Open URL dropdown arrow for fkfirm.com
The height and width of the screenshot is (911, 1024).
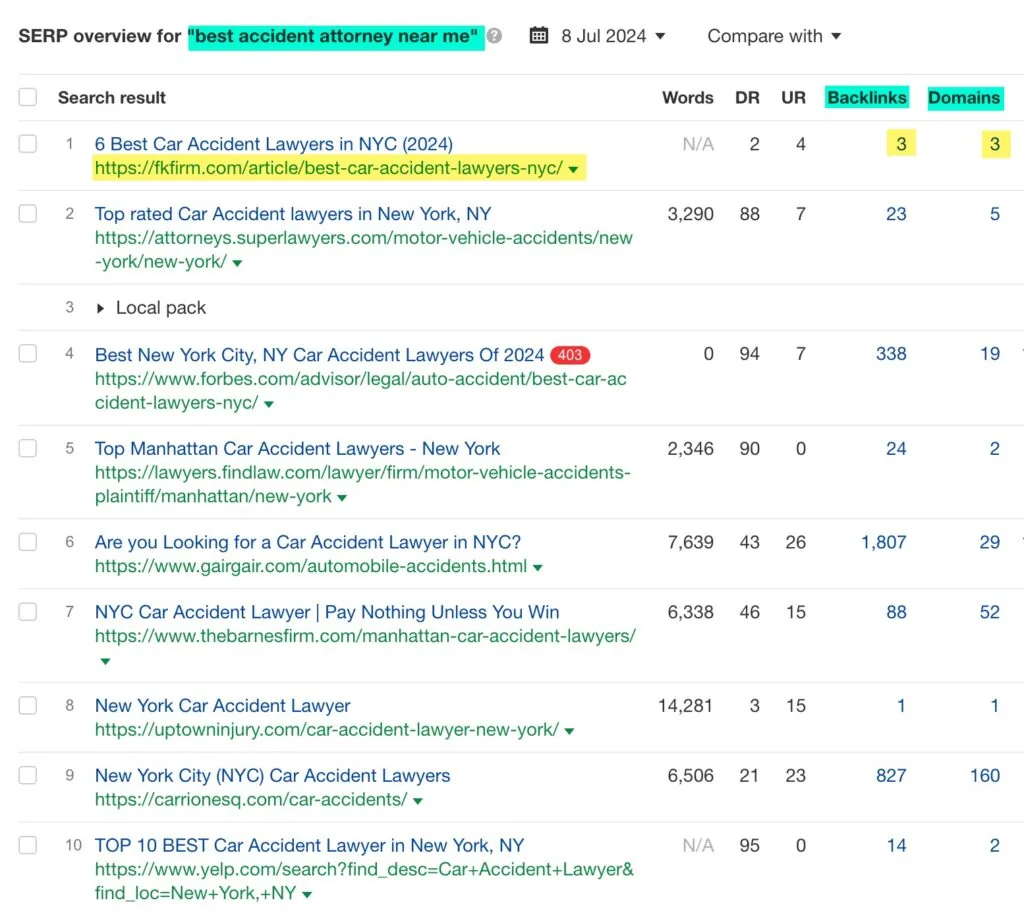coord(573,170)
